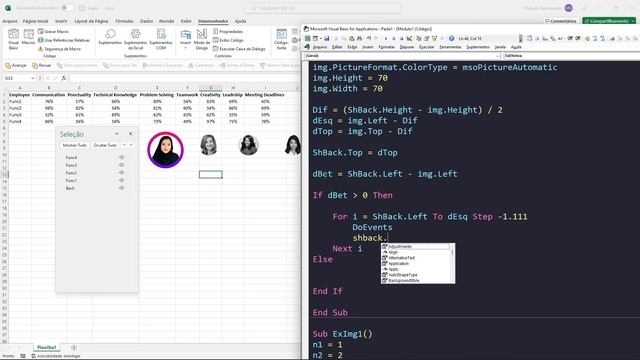Open the Macros list in the ribbon

click(x=28, y=38)
